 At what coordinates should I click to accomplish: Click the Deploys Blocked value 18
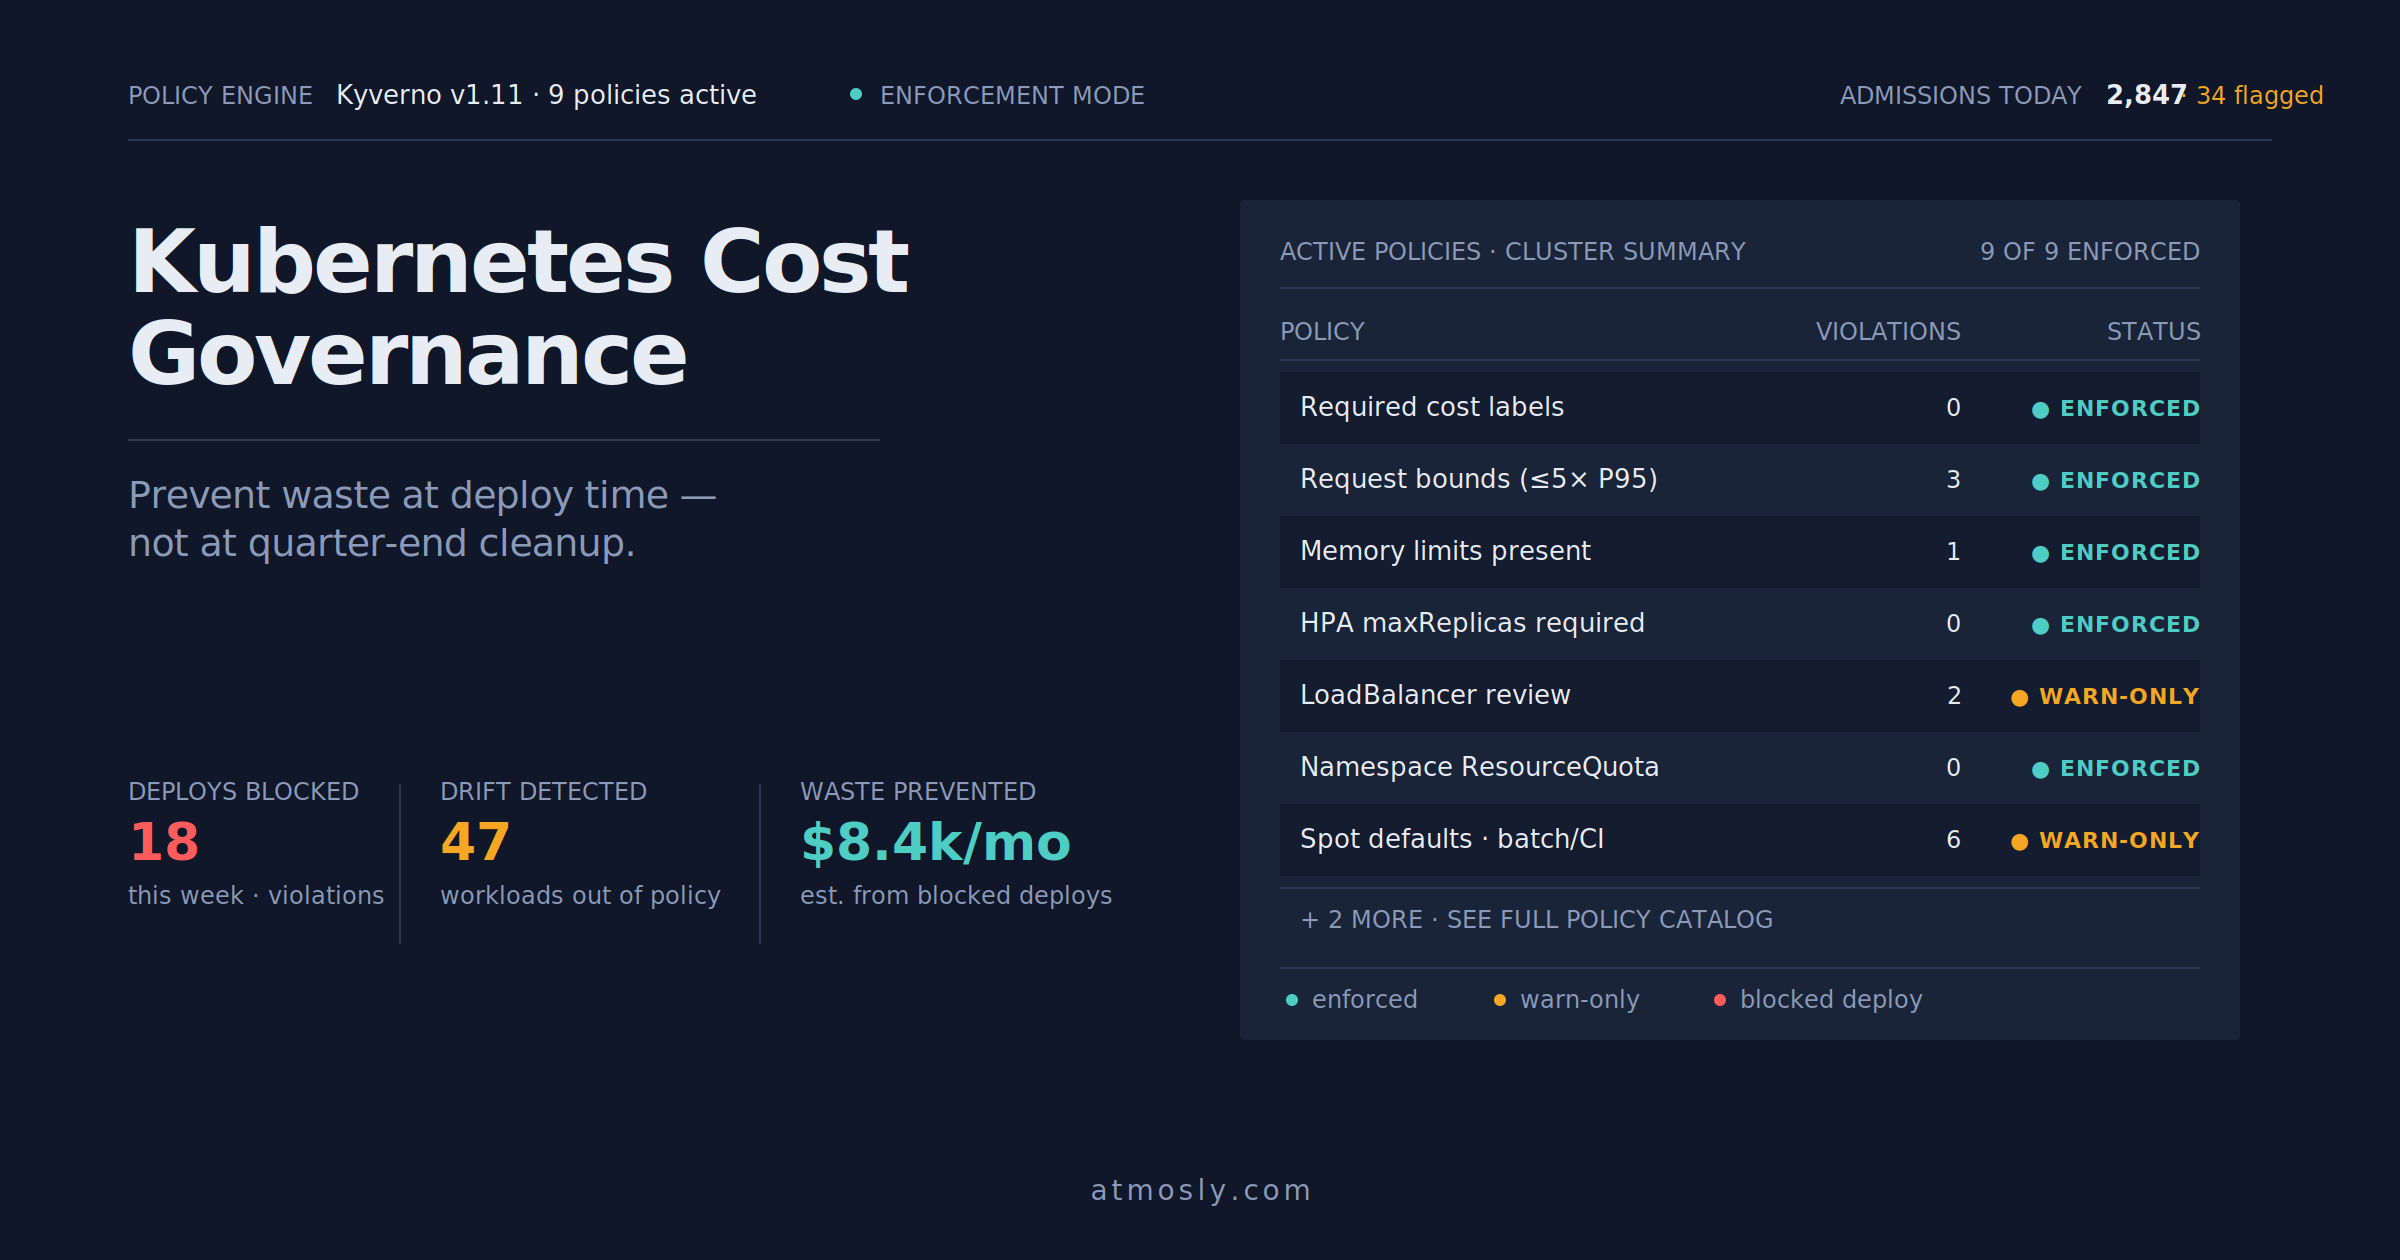164,842
